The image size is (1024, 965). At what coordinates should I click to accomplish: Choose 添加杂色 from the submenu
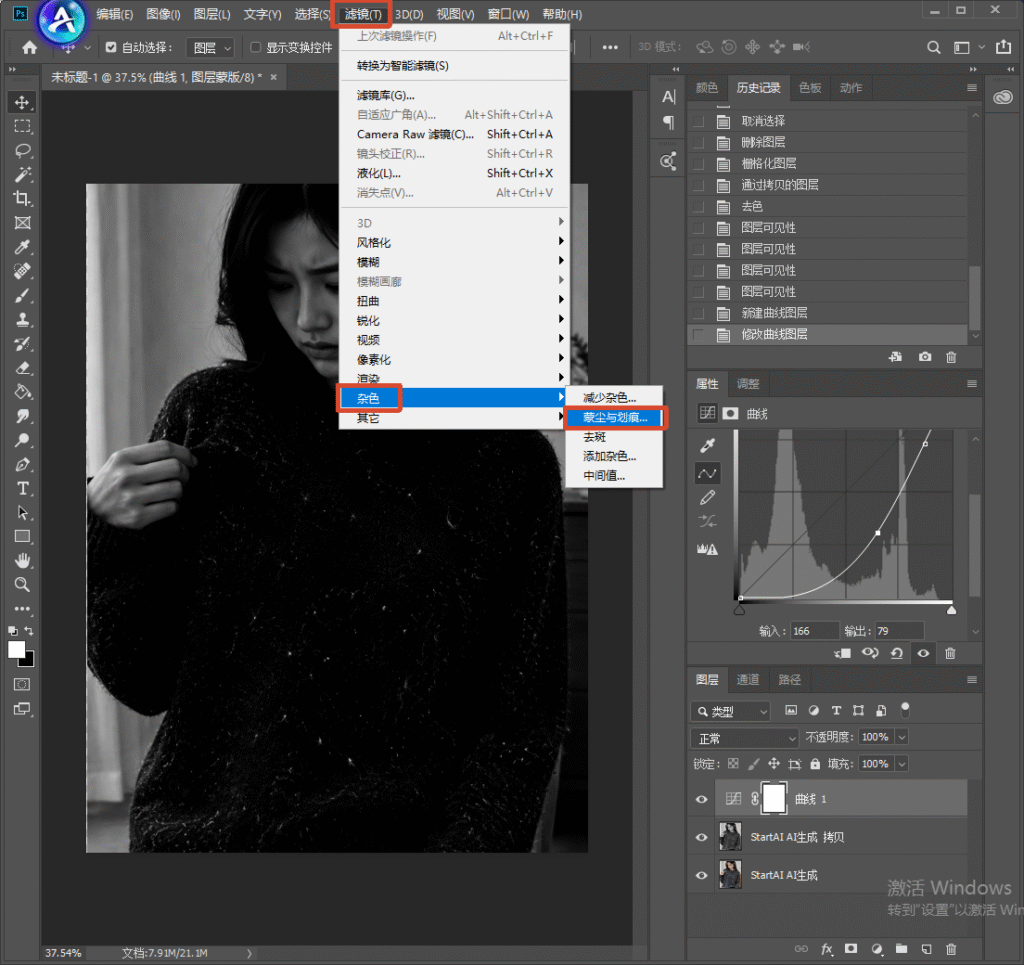coord(615,456)
